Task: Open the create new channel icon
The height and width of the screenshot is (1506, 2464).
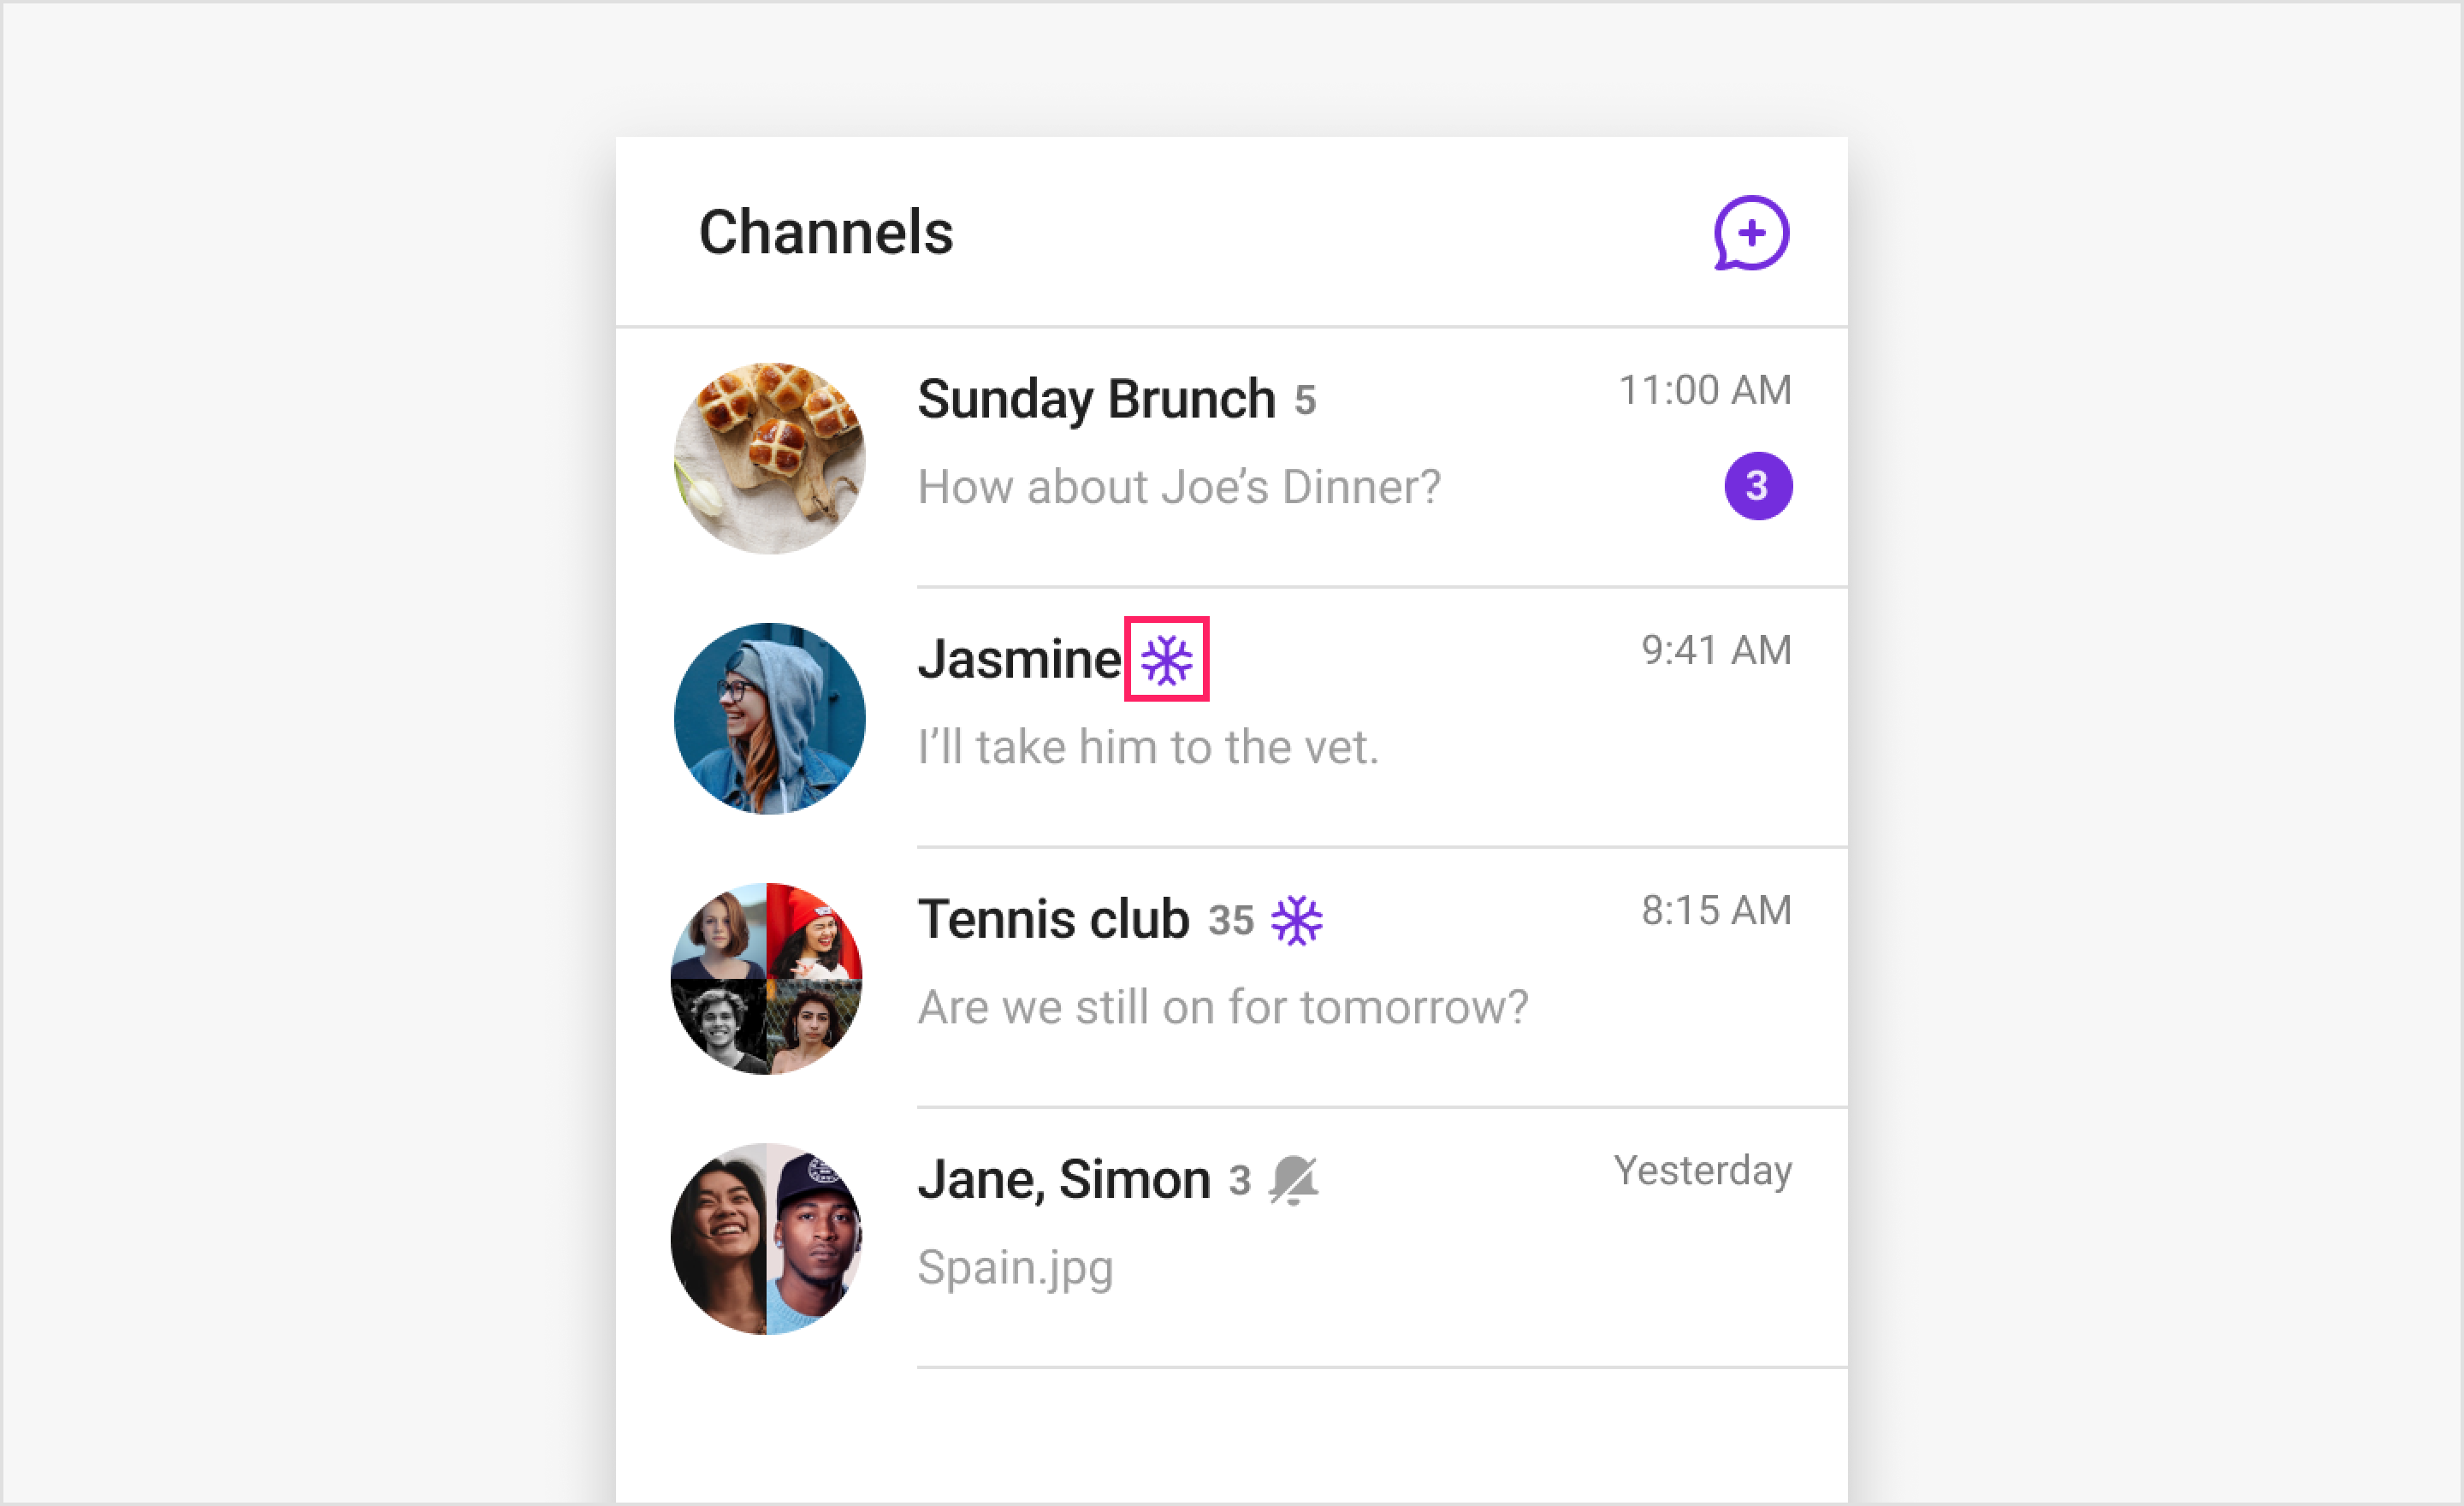Action: (x=1751, y=233)
